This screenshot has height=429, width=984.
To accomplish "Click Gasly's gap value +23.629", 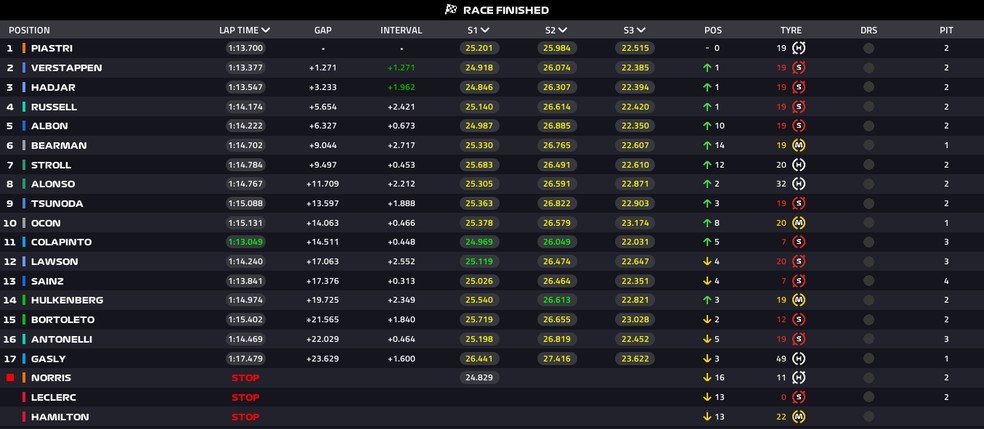I will [x=323, y=359].
